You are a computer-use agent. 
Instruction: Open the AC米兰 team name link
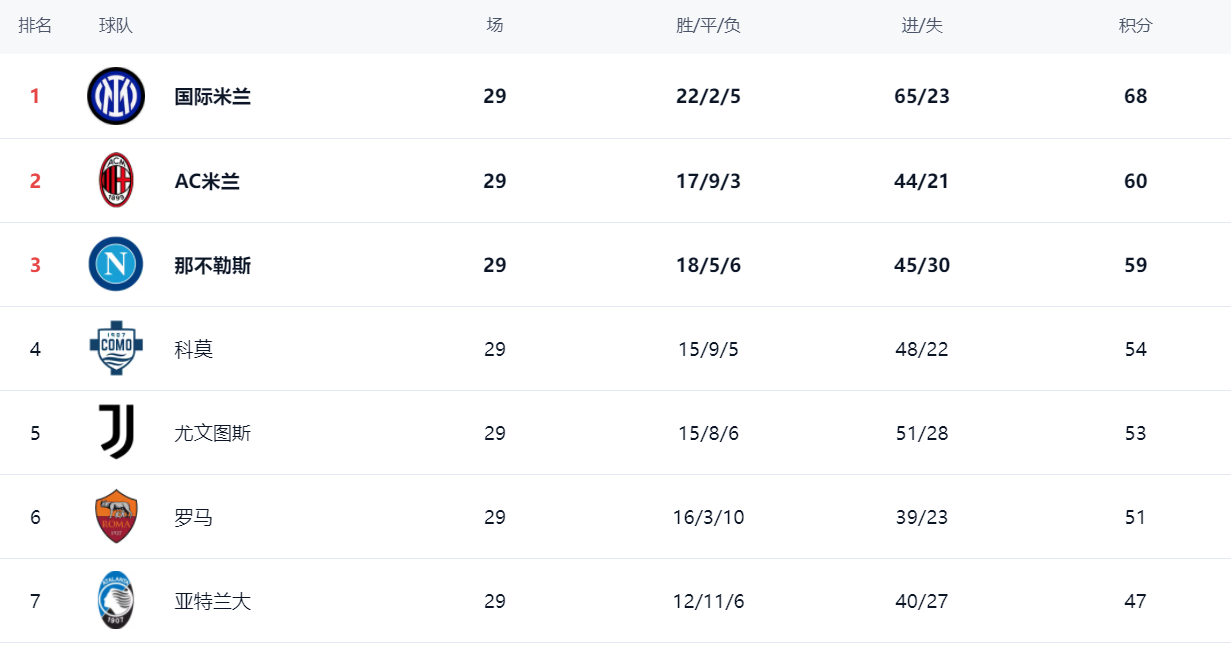coord(207,181)
